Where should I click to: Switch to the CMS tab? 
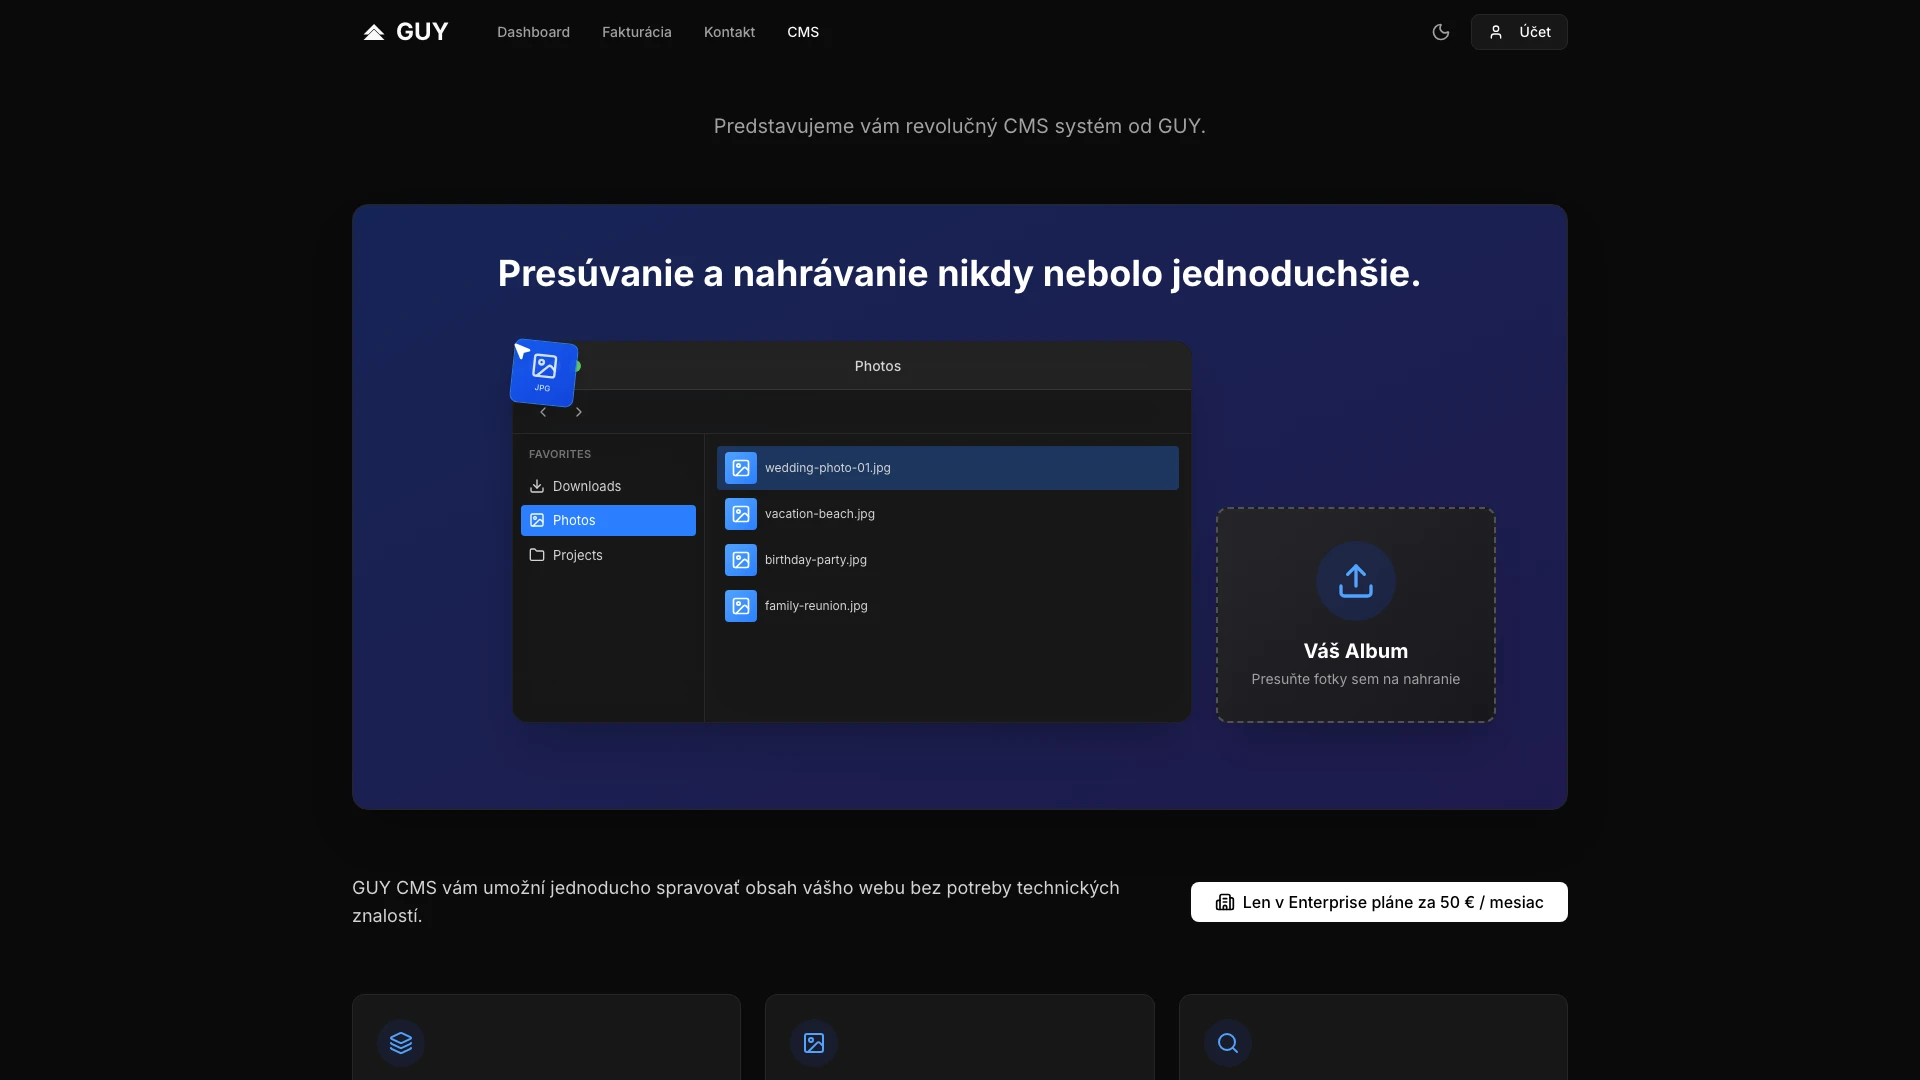803,31
